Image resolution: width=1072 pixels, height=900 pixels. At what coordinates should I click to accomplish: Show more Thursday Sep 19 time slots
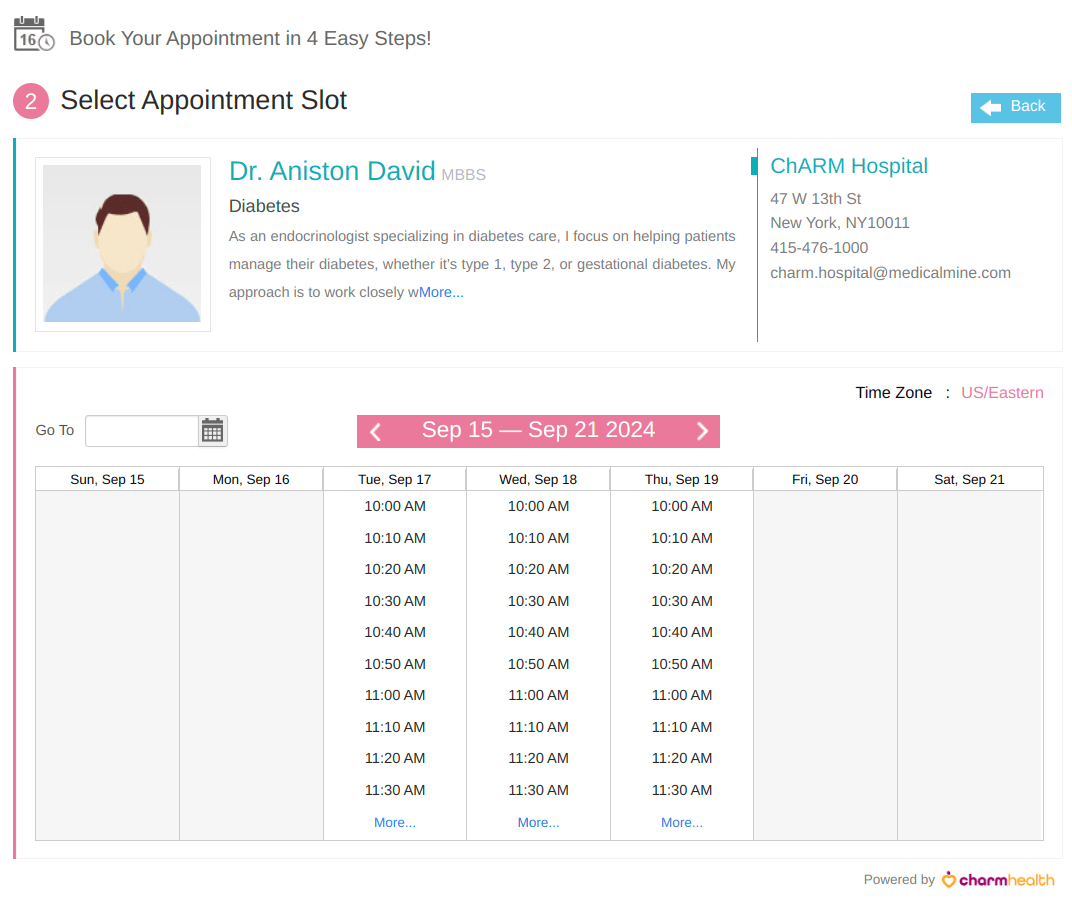pyautogui.click(x=682, y=823)
